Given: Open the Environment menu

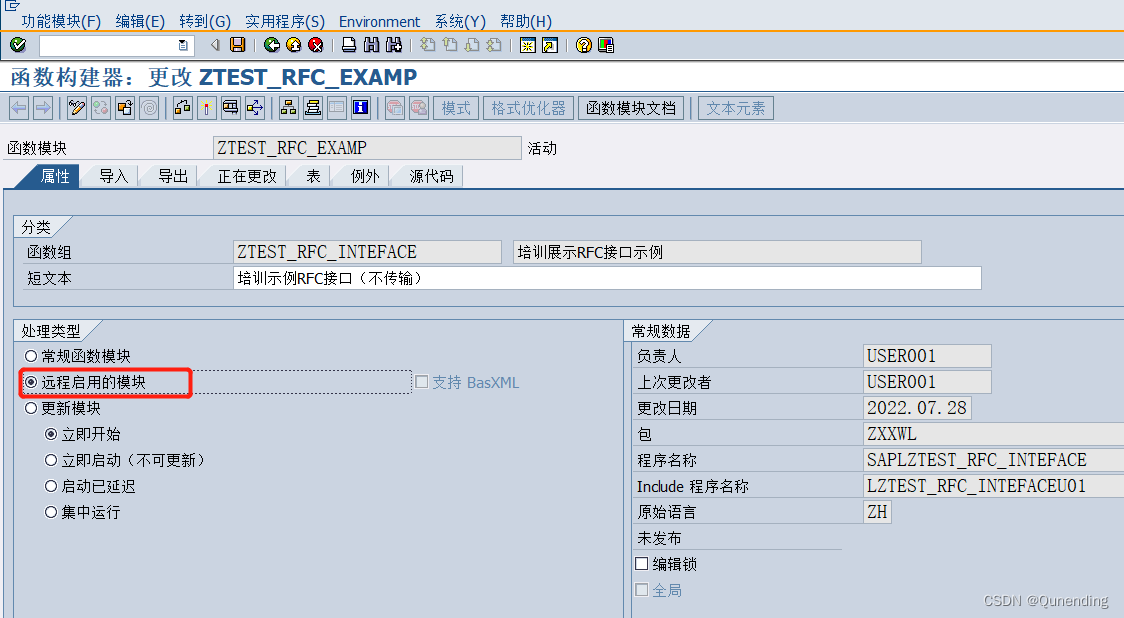Looking at the screenshot, I should click(379, 21).
